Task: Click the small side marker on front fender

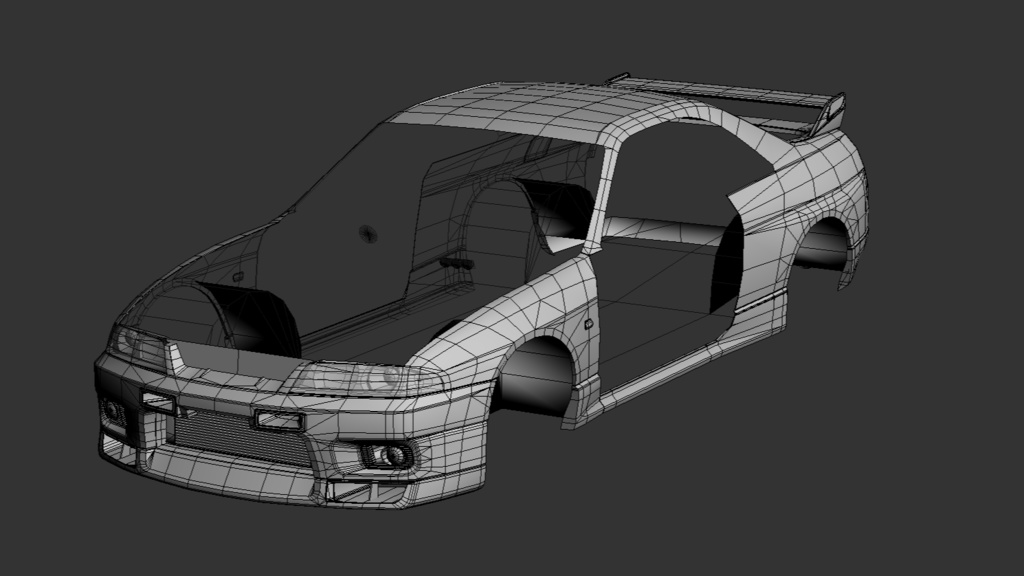Action: pyautogui.click(x=588, y=323)
